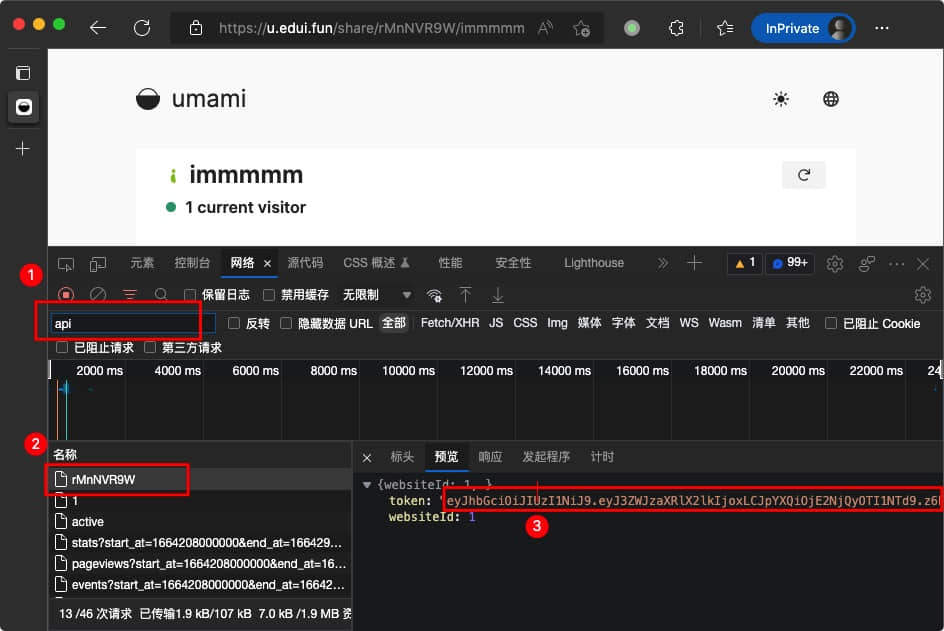
Task: Toggle device emulation icon in DevTools
Action: click(x=98, y=264)
